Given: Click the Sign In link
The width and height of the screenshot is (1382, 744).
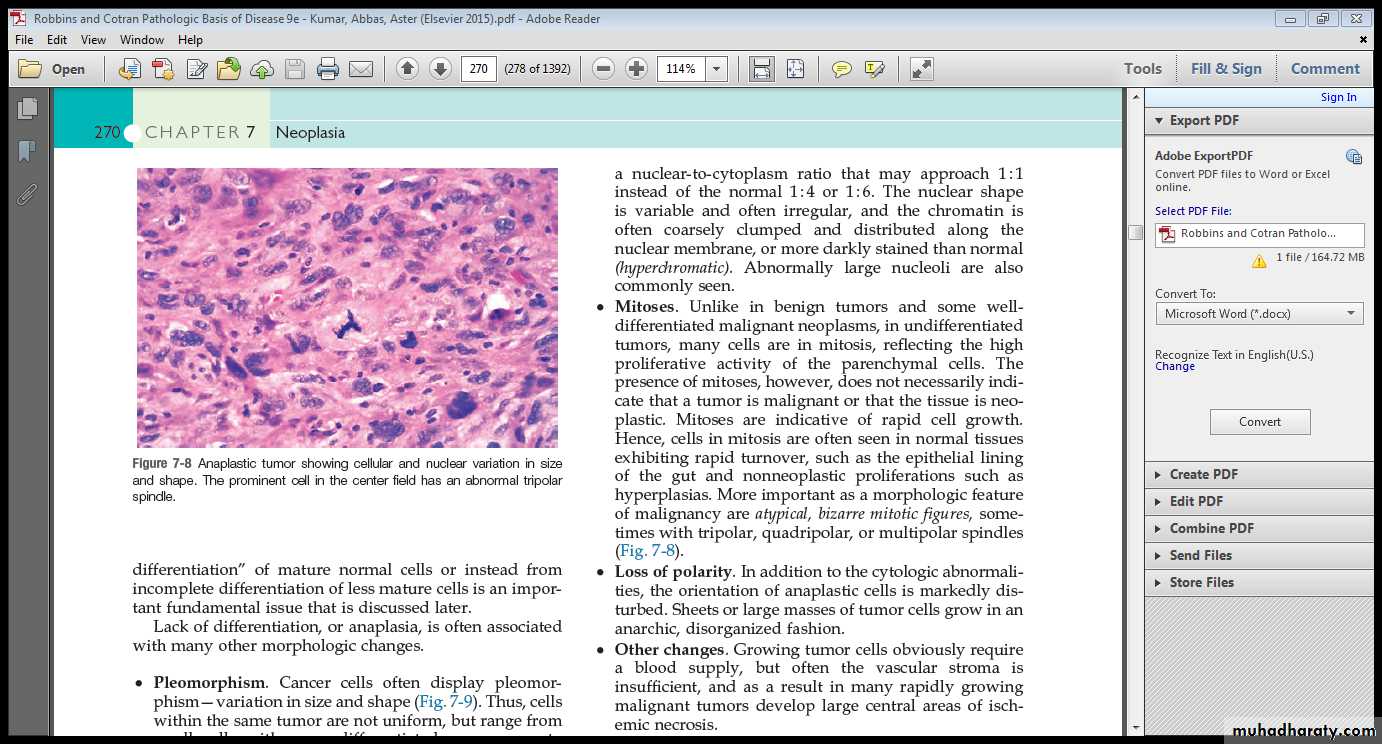Looking at the screenshot, I should 1338,97.
